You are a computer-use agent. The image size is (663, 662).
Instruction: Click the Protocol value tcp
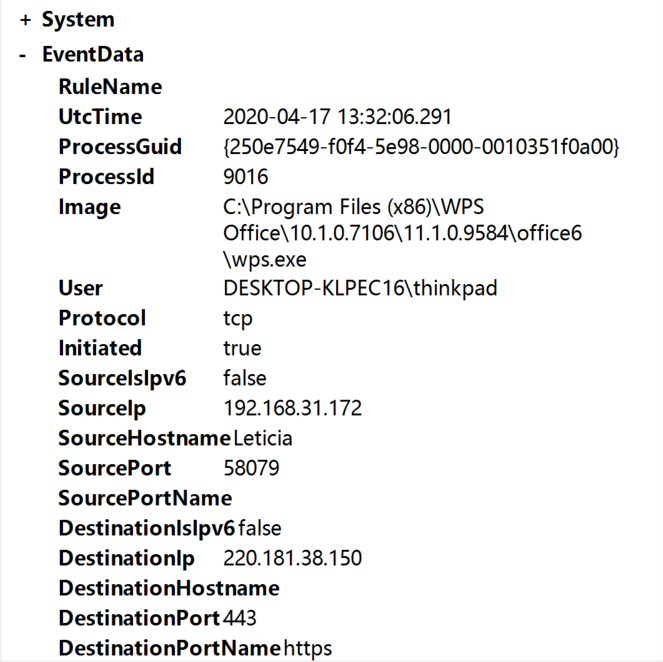coord(238,319)
